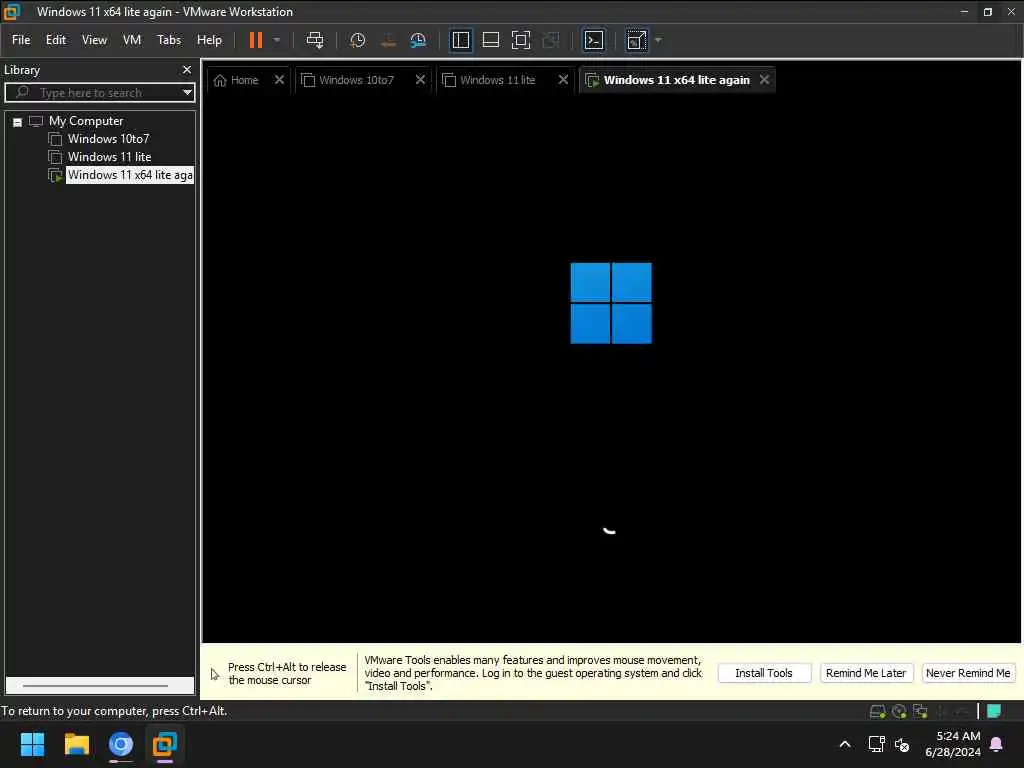Click the muted volume tray icon
This screenshot has height=768, width=1024.
tap(903, 744)
